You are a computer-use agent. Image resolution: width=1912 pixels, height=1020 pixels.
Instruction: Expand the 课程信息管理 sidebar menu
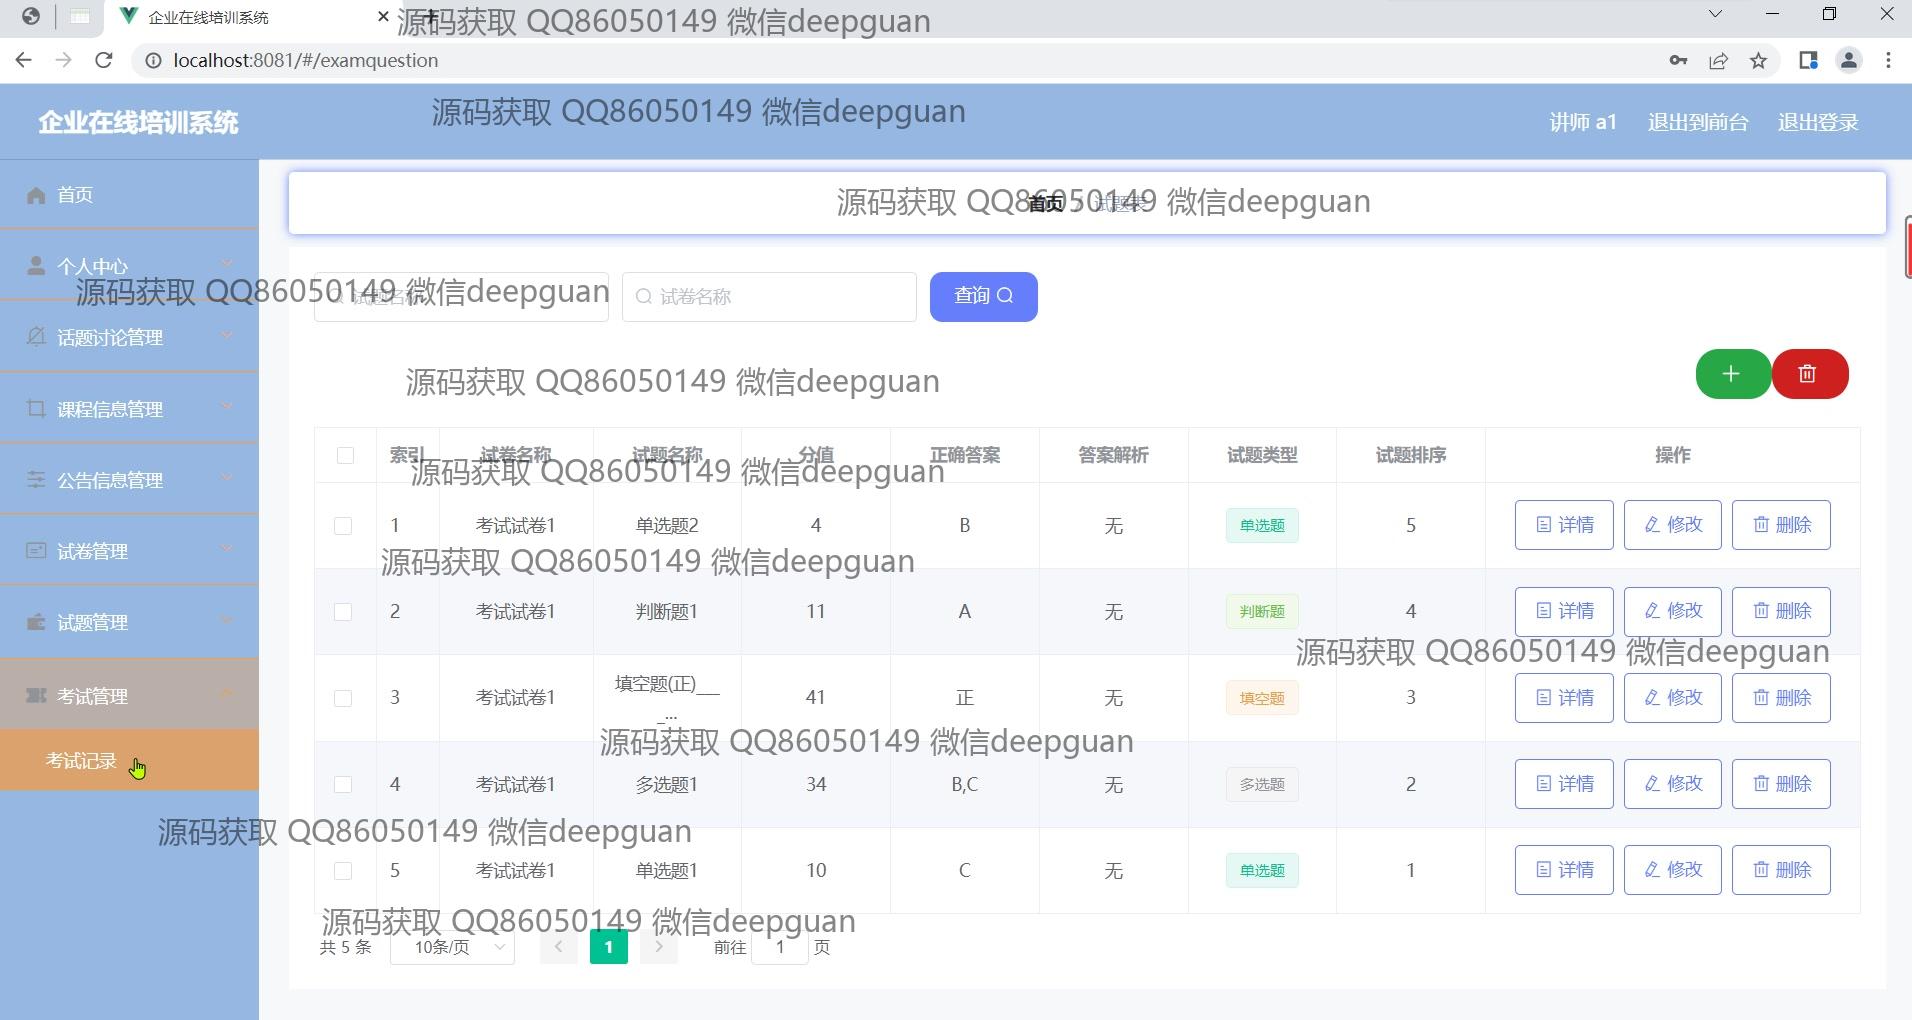129,409
